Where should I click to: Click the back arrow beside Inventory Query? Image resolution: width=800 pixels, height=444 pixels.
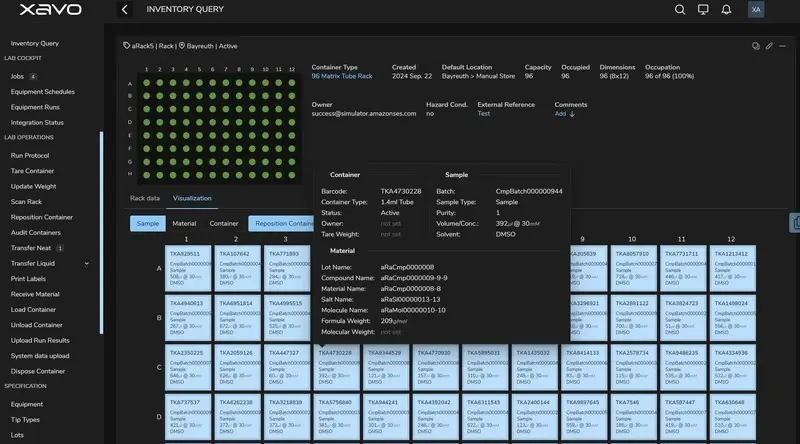pos(124,9)
